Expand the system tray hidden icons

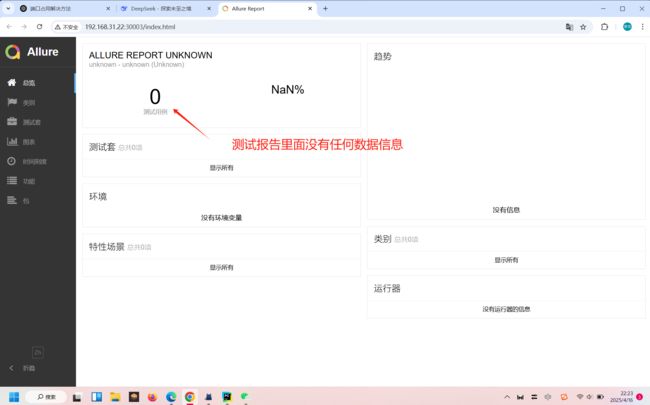(507, 397)
